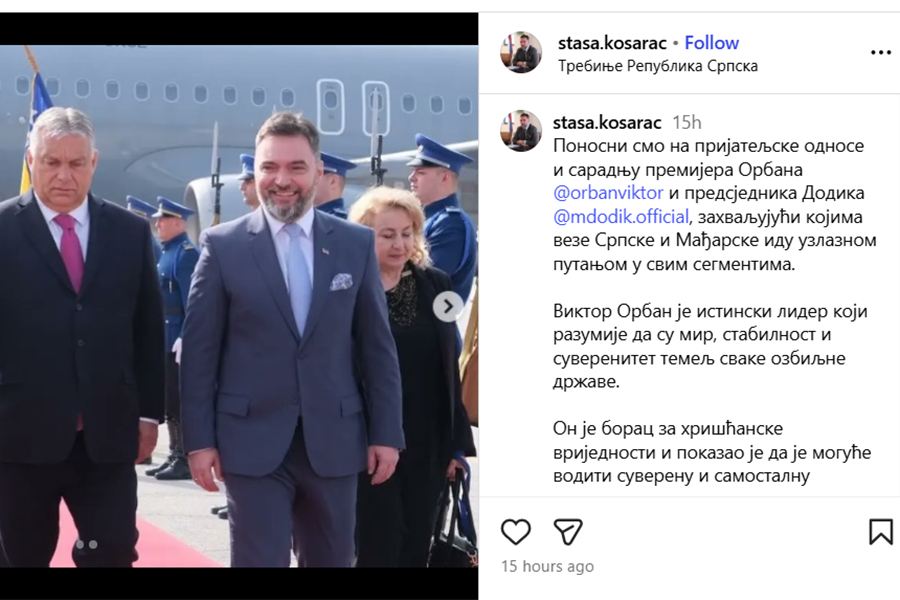
Task: Like the post with the heart icon
Action: pyautogui.click(x=515, y=532)
